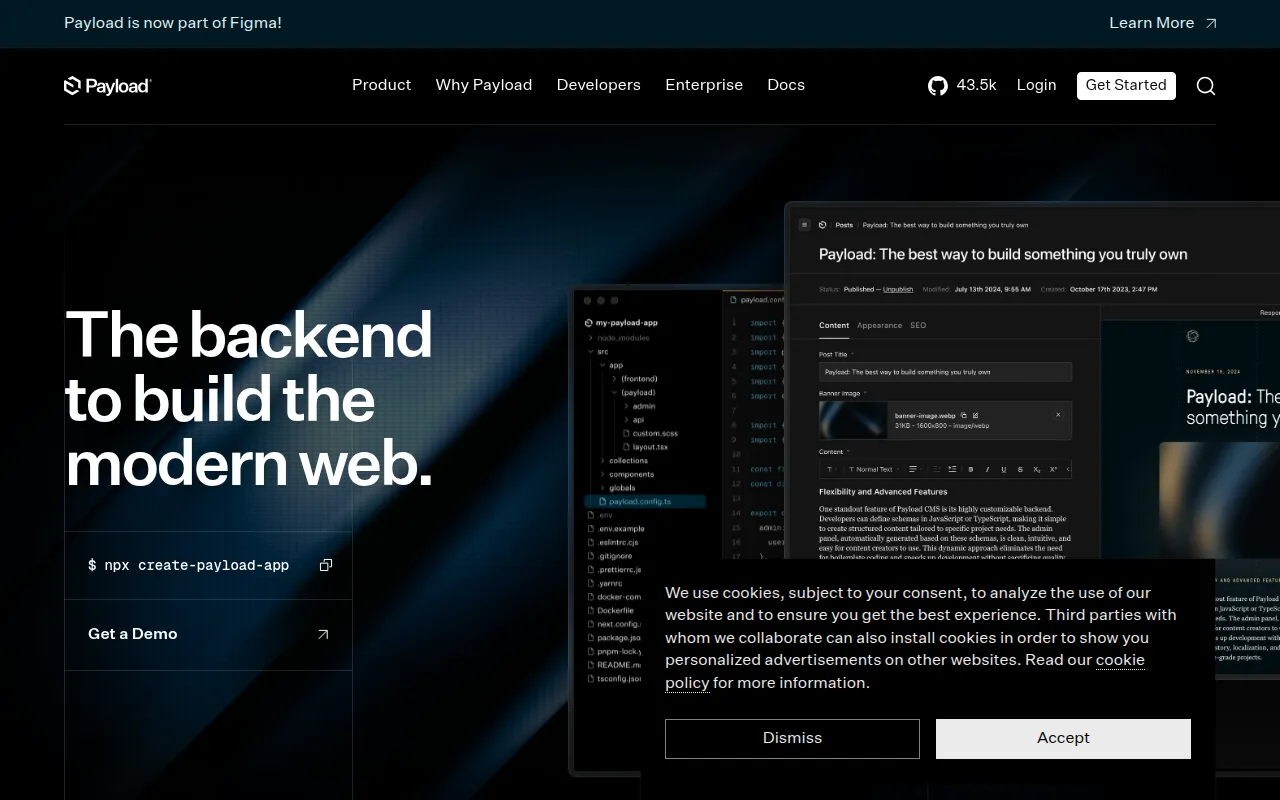Expand the node_modules folder chevron
This screenshot has height=800, width=1280.
(x=590, y=338)
